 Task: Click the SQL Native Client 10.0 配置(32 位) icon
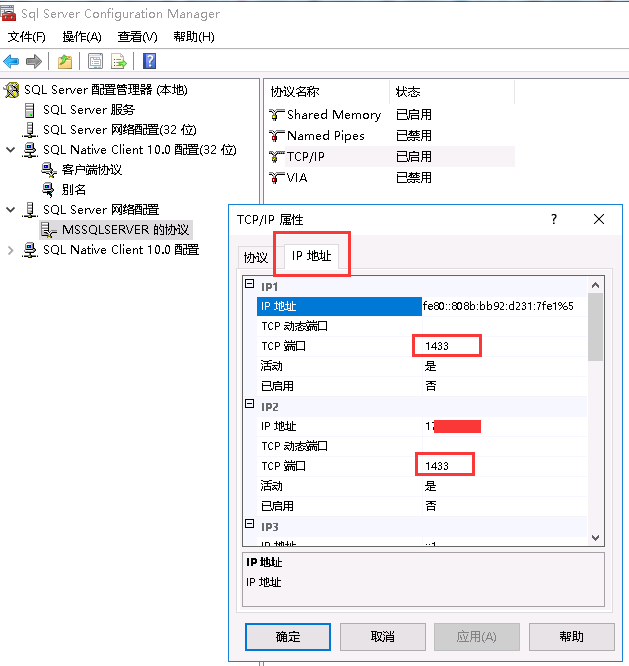tap(30, 150)
